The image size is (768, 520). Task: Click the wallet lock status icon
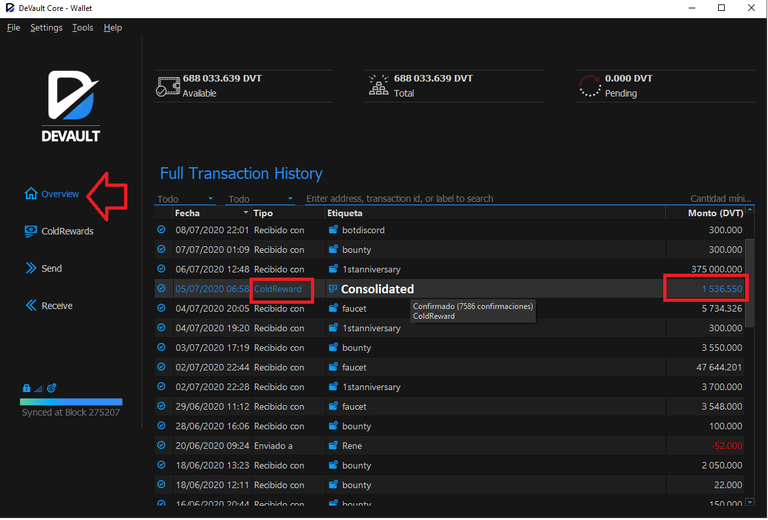(x=26, y=388)
